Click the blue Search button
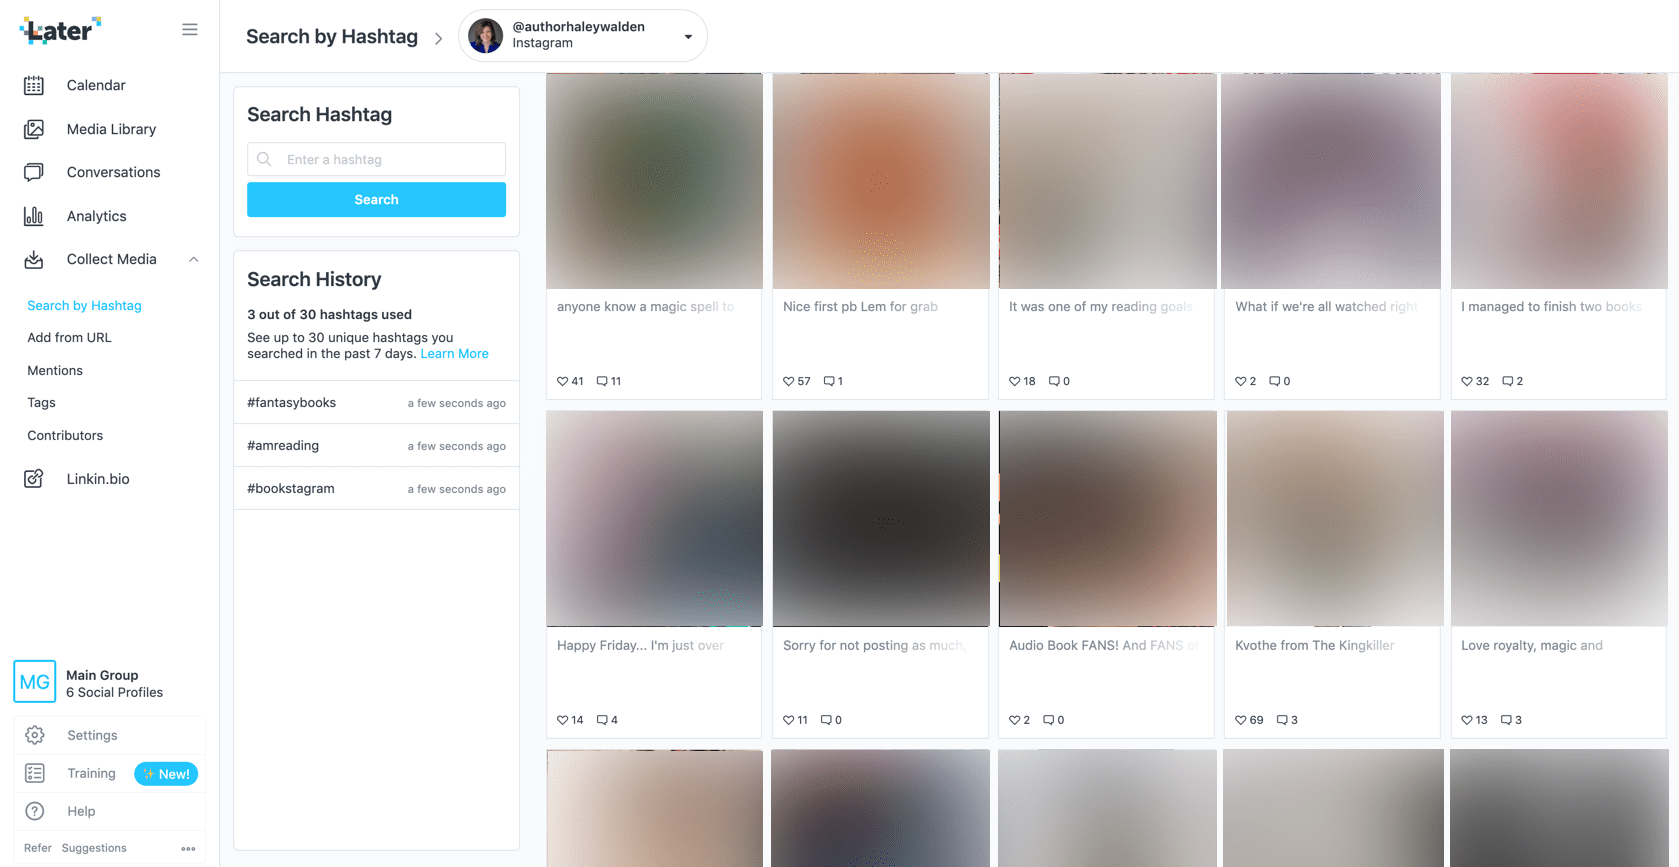 point(376,200)
